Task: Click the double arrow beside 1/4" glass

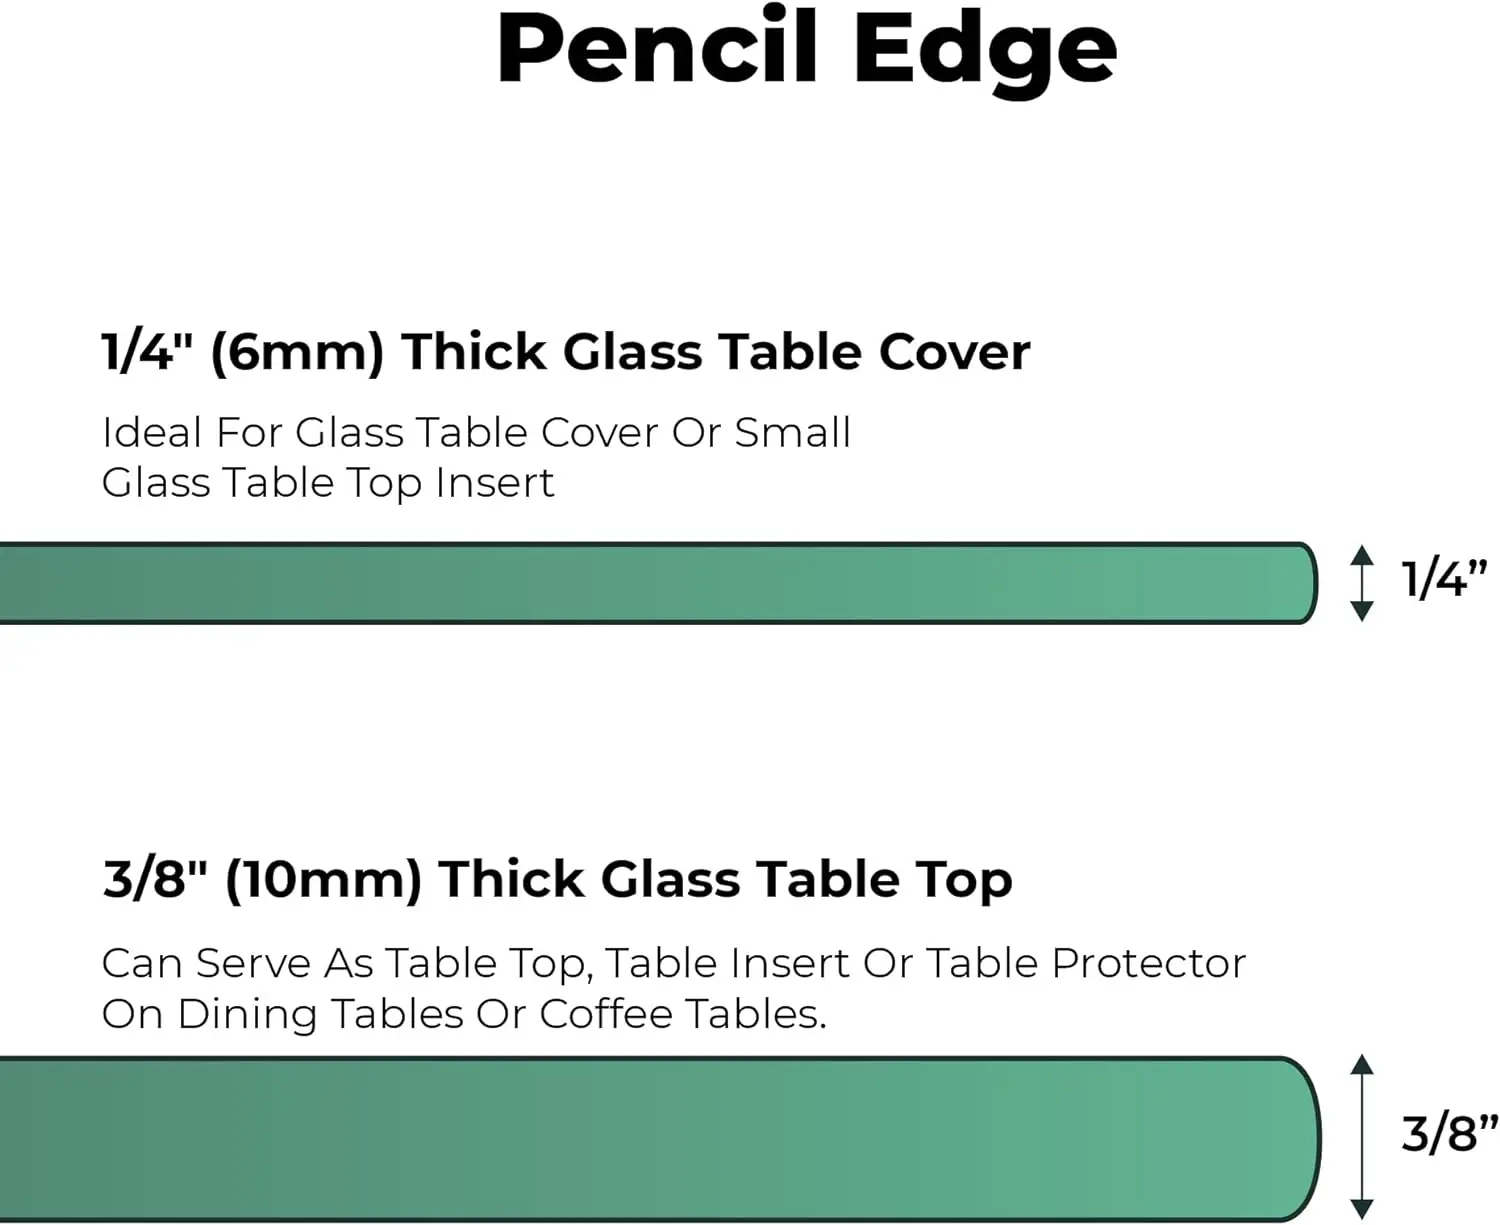Action: tap(1361, 583)
